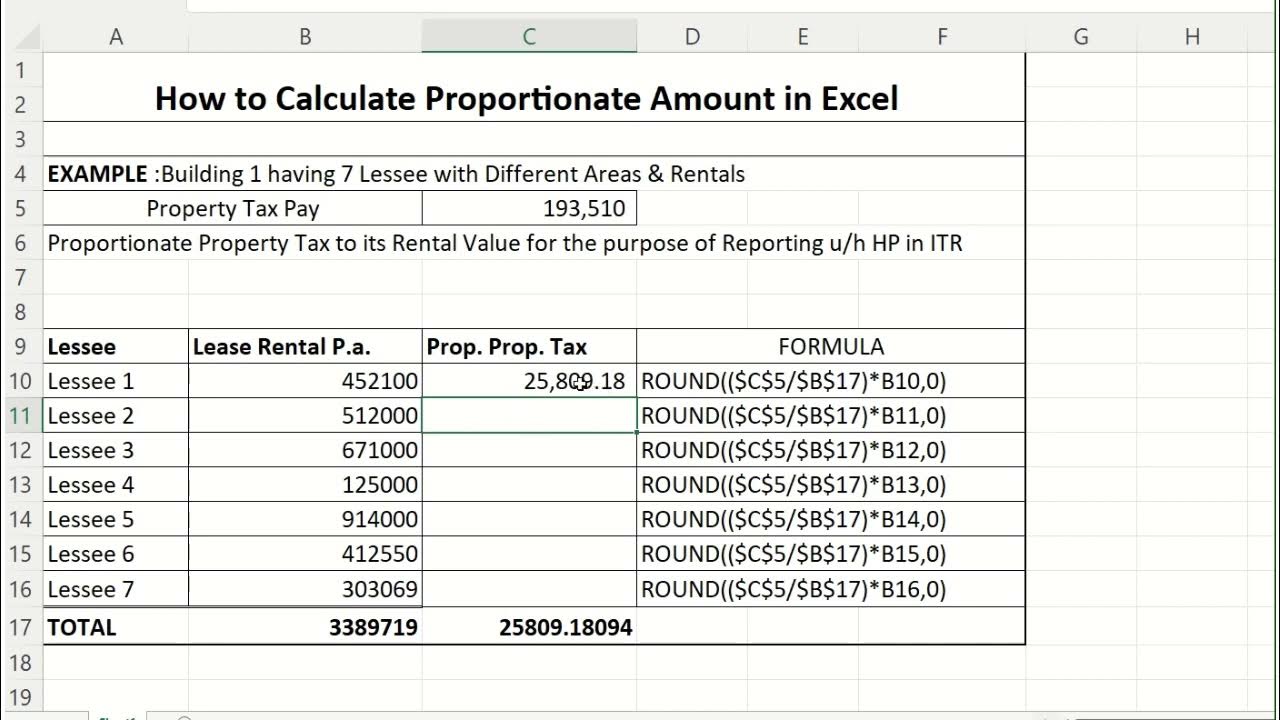This screenshot has width=1280, height=720.
Task: Click the FORMULA header cell
Action: coord(830,347)
